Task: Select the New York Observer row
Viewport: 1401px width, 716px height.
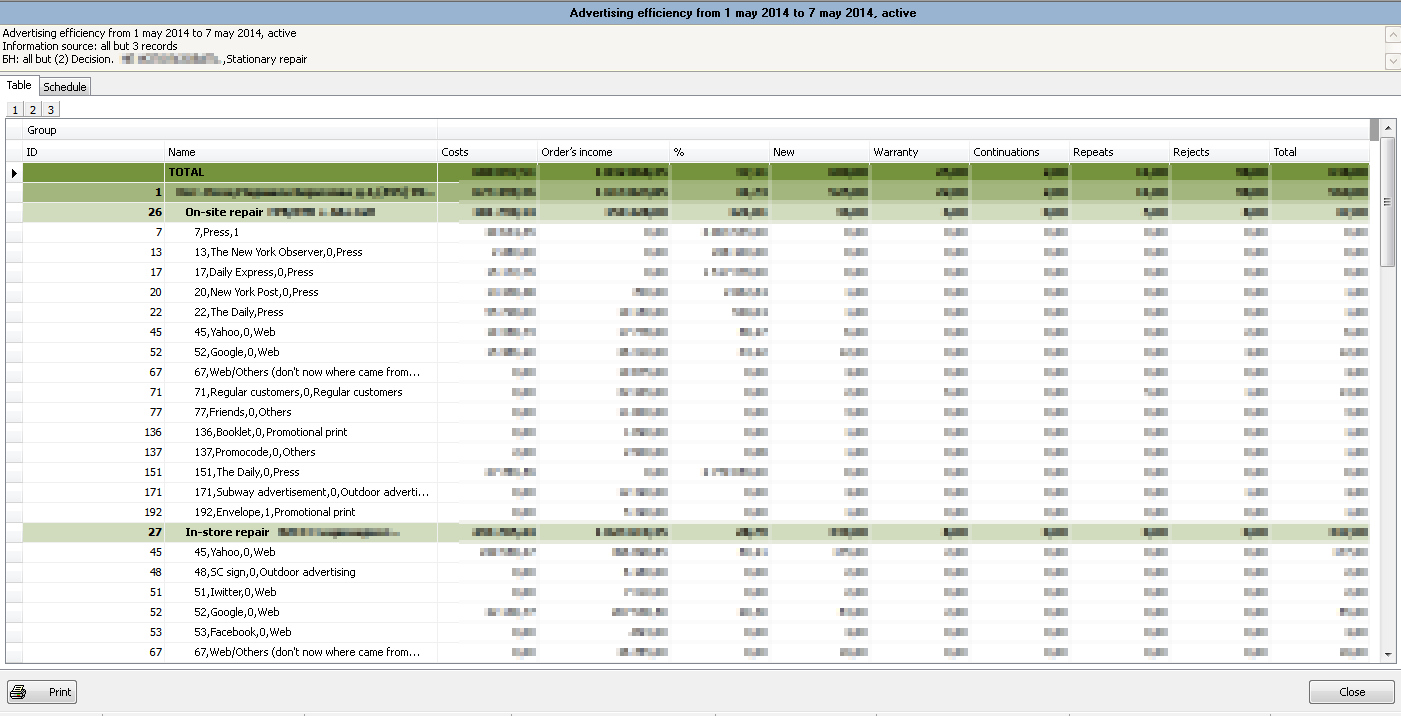Action: (x=278, y=252)
